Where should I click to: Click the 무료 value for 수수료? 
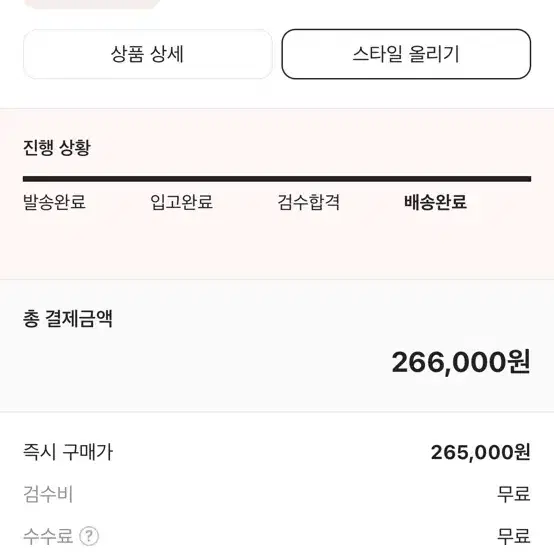(514, 536)
